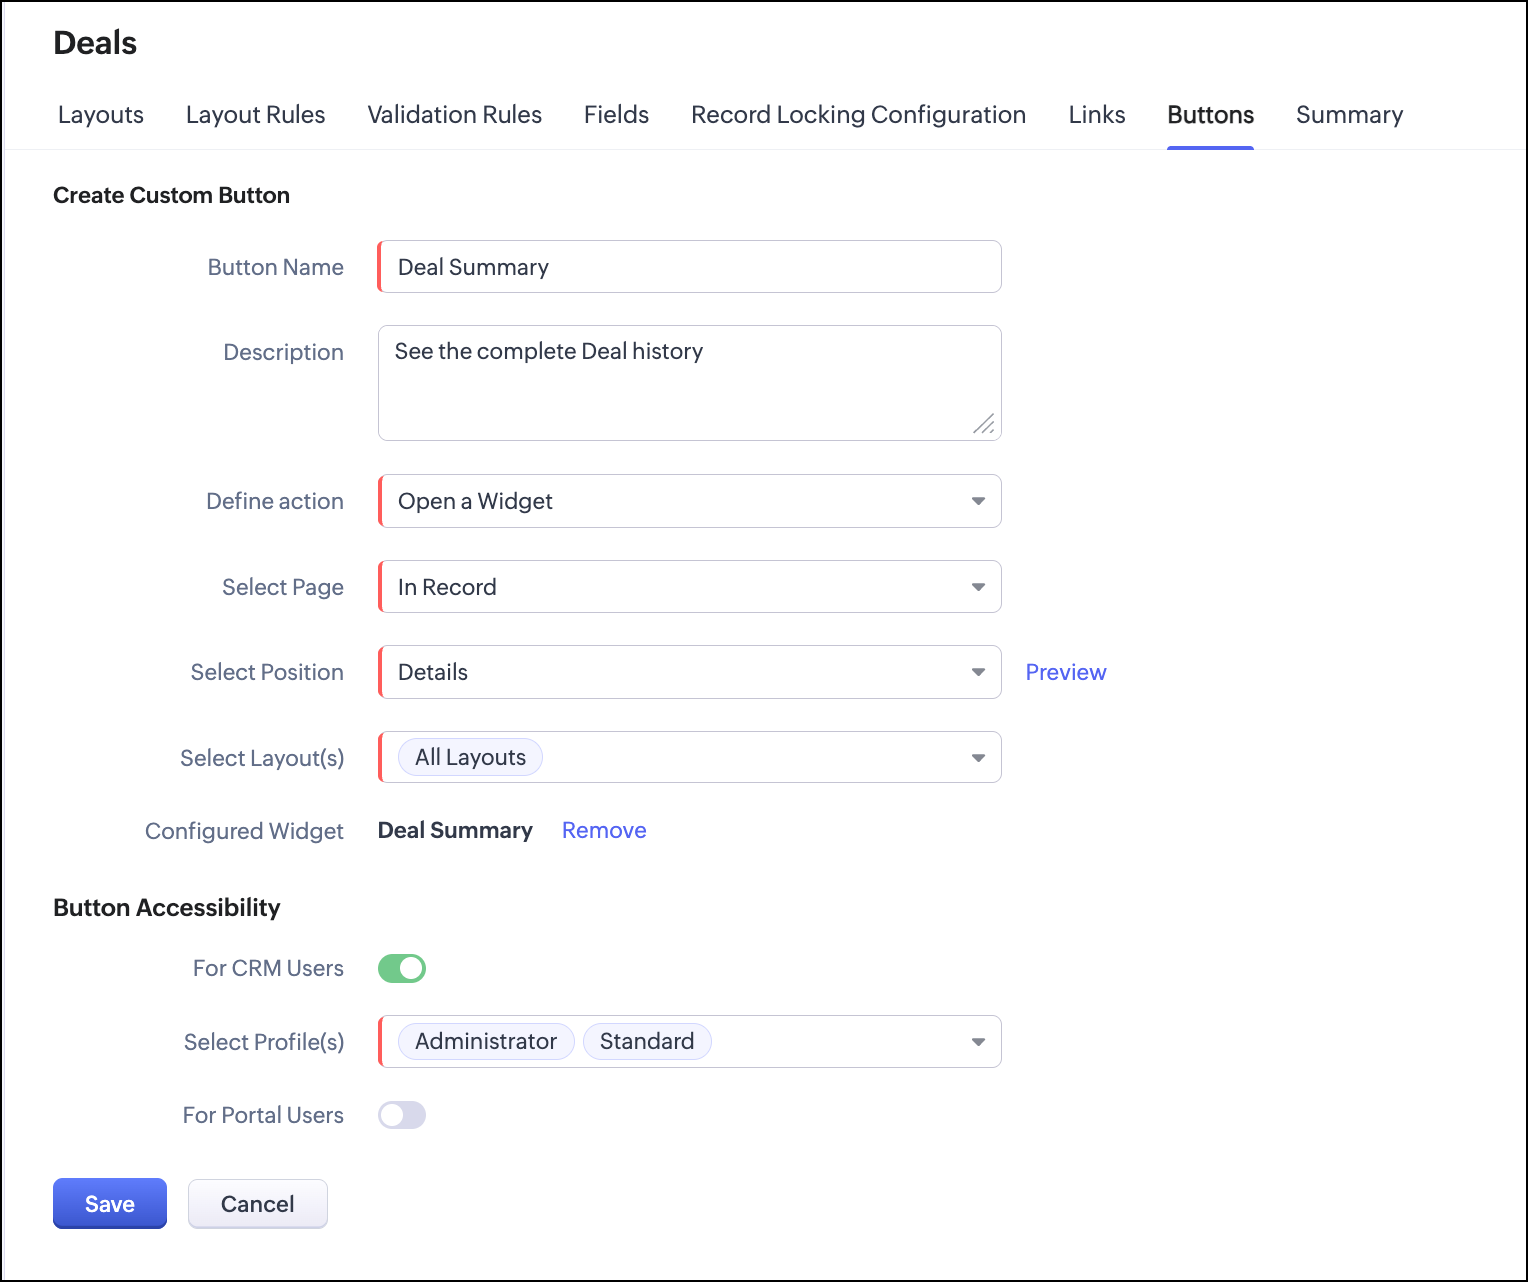Save the custom button

(110, 1204)
